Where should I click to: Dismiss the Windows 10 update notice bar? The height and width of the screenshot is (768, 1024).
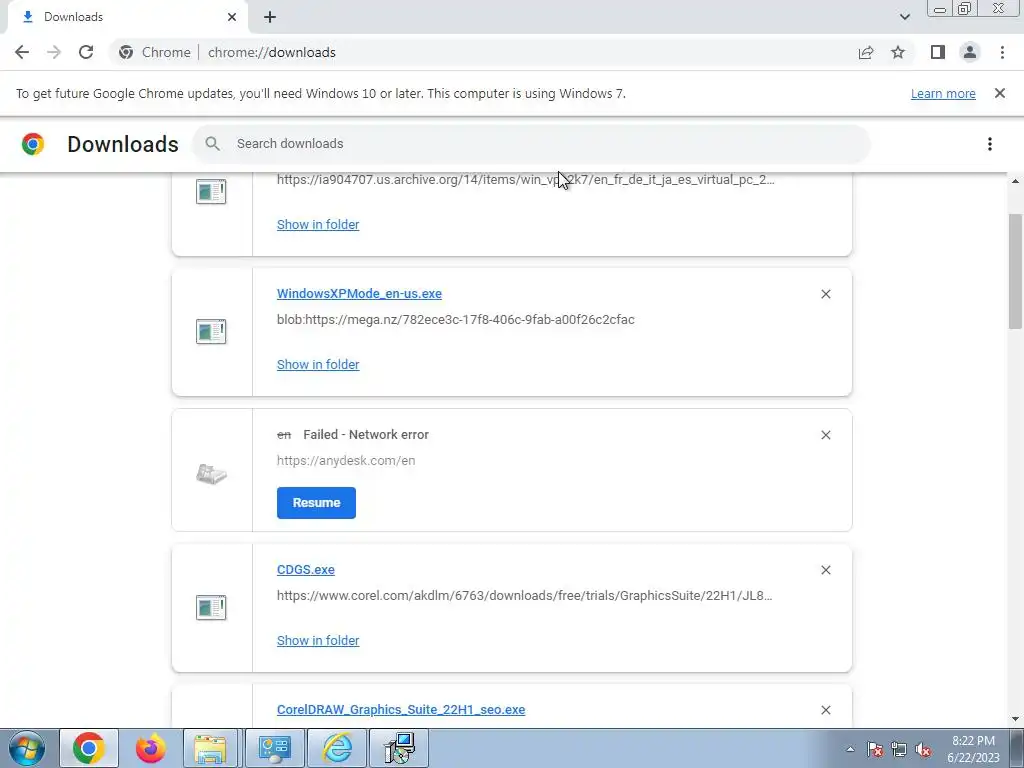point(1000,93)
